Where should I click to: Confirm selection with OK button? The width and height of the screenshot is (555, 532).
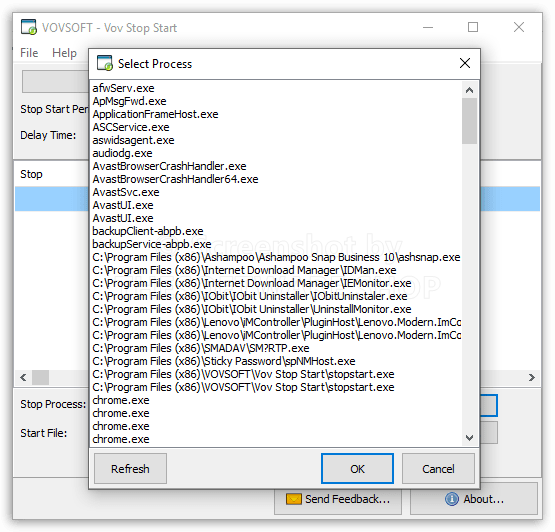point(357,469)
